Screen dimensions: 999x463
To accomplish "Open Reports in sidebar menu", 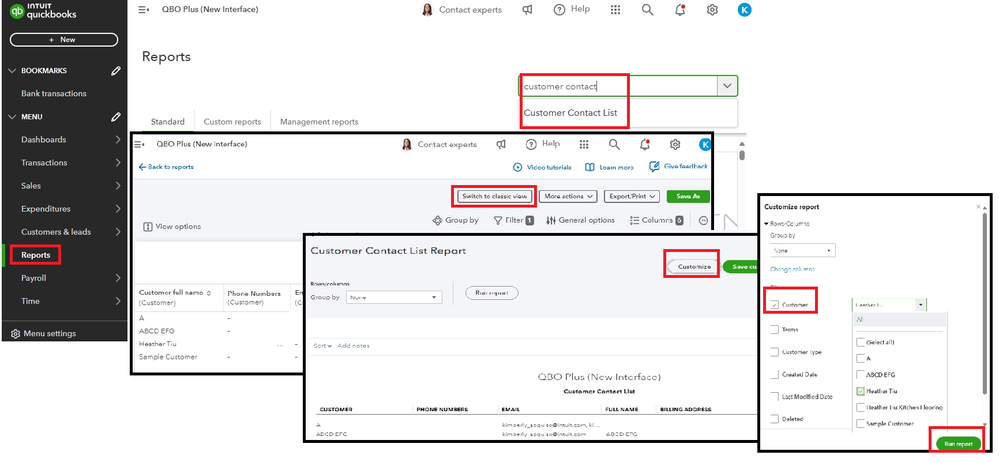I will (36, 255).
